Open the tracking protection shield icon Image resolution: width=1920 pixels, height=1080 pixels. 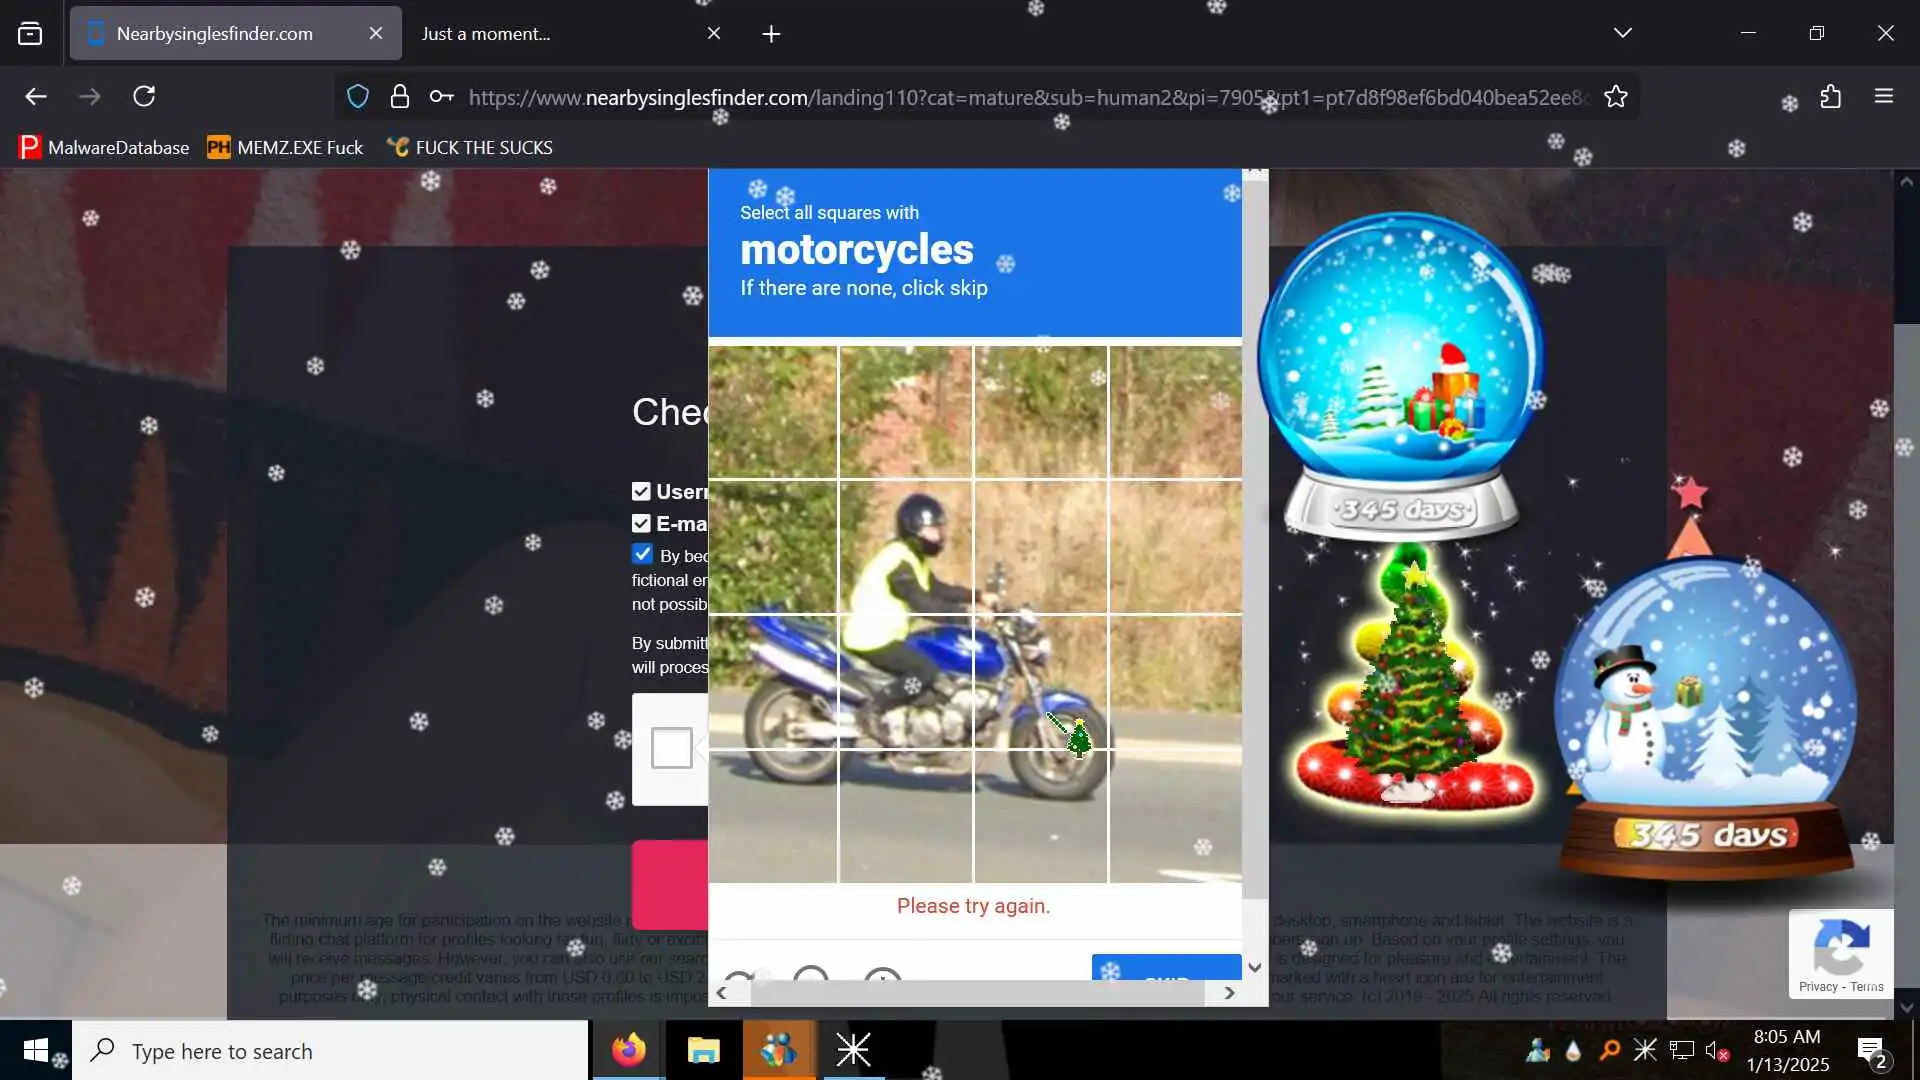coord(357,97)
